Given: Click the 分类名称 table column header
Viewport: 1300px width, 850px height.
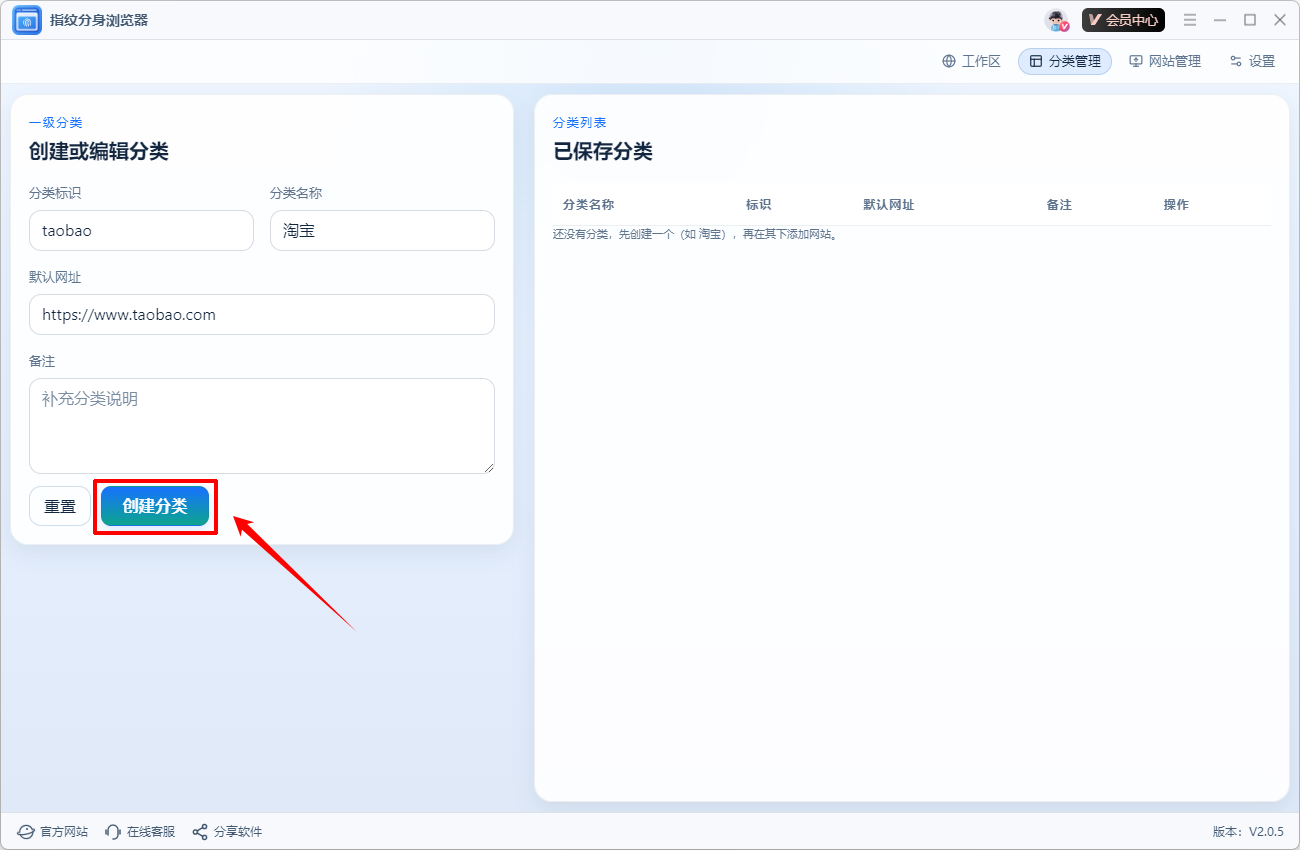Looking at the screenshot, I should [x=588, y=205].
